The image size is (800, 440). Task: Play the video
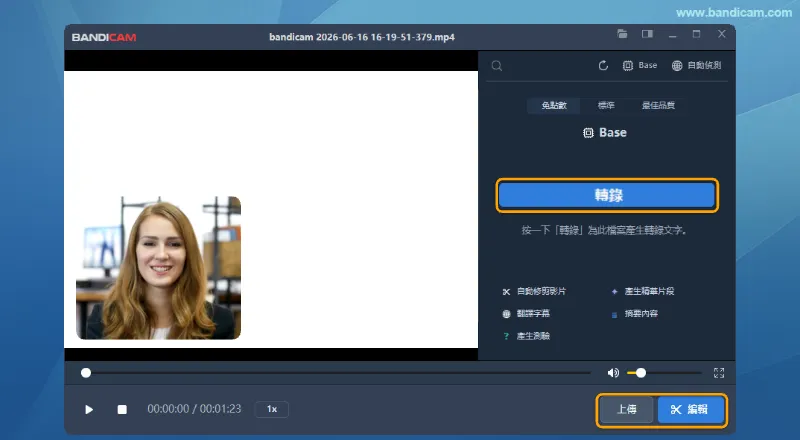click(89, 409)
